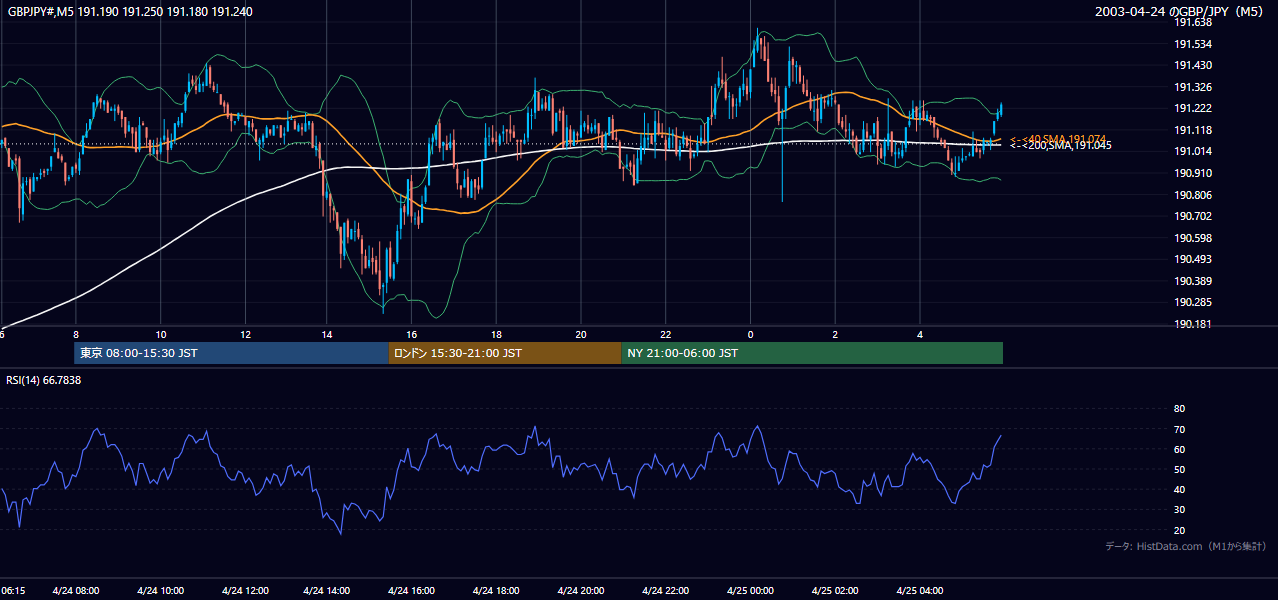
Task: Click the 4/25 02:00 time axis label
Action: (835, 591)
